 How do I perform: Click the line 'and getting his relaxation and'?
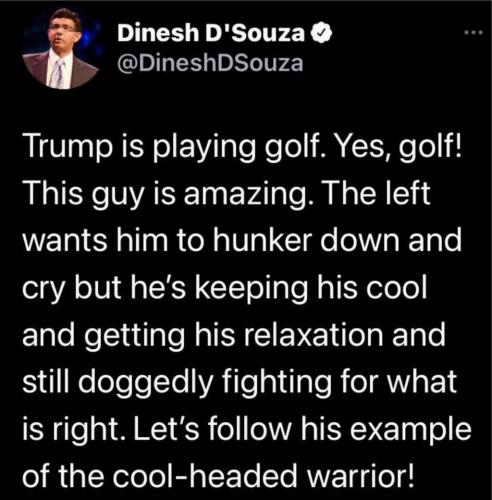pos(234,335)
